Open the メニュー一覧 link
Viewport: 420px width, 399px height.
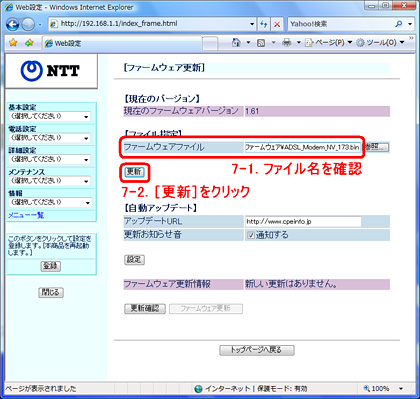[26, 215]
